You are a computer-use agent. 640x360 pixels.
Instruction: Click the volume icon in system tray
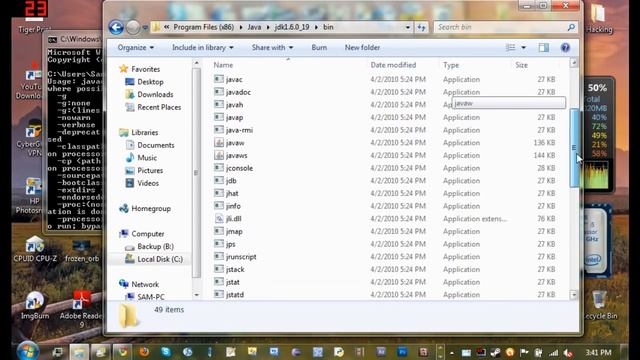[567, 353]
